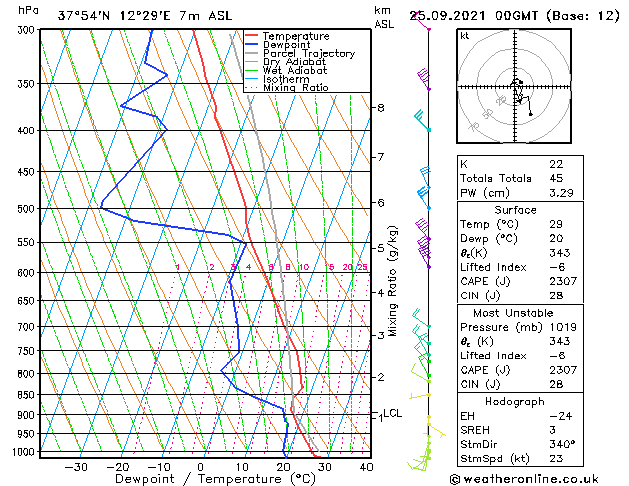This screenshot has width=629, height=486.
Task: Click the -30 temperature axis label
Action: coord(76,467)
